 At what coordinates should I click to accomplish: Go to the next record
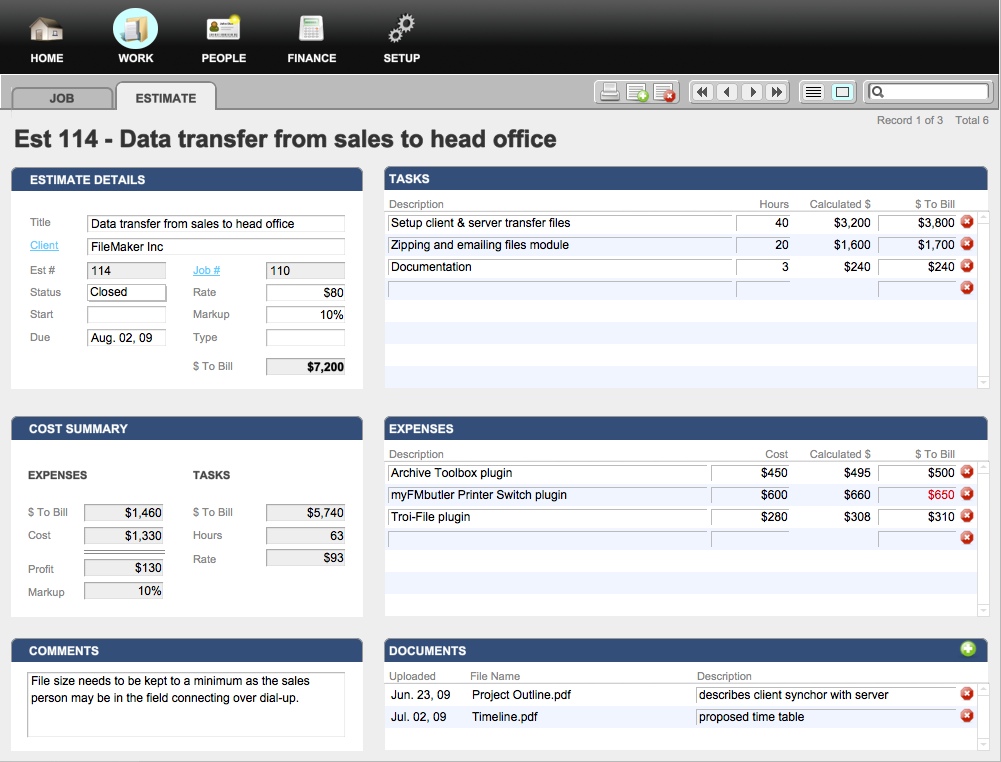tap(753, 92)
